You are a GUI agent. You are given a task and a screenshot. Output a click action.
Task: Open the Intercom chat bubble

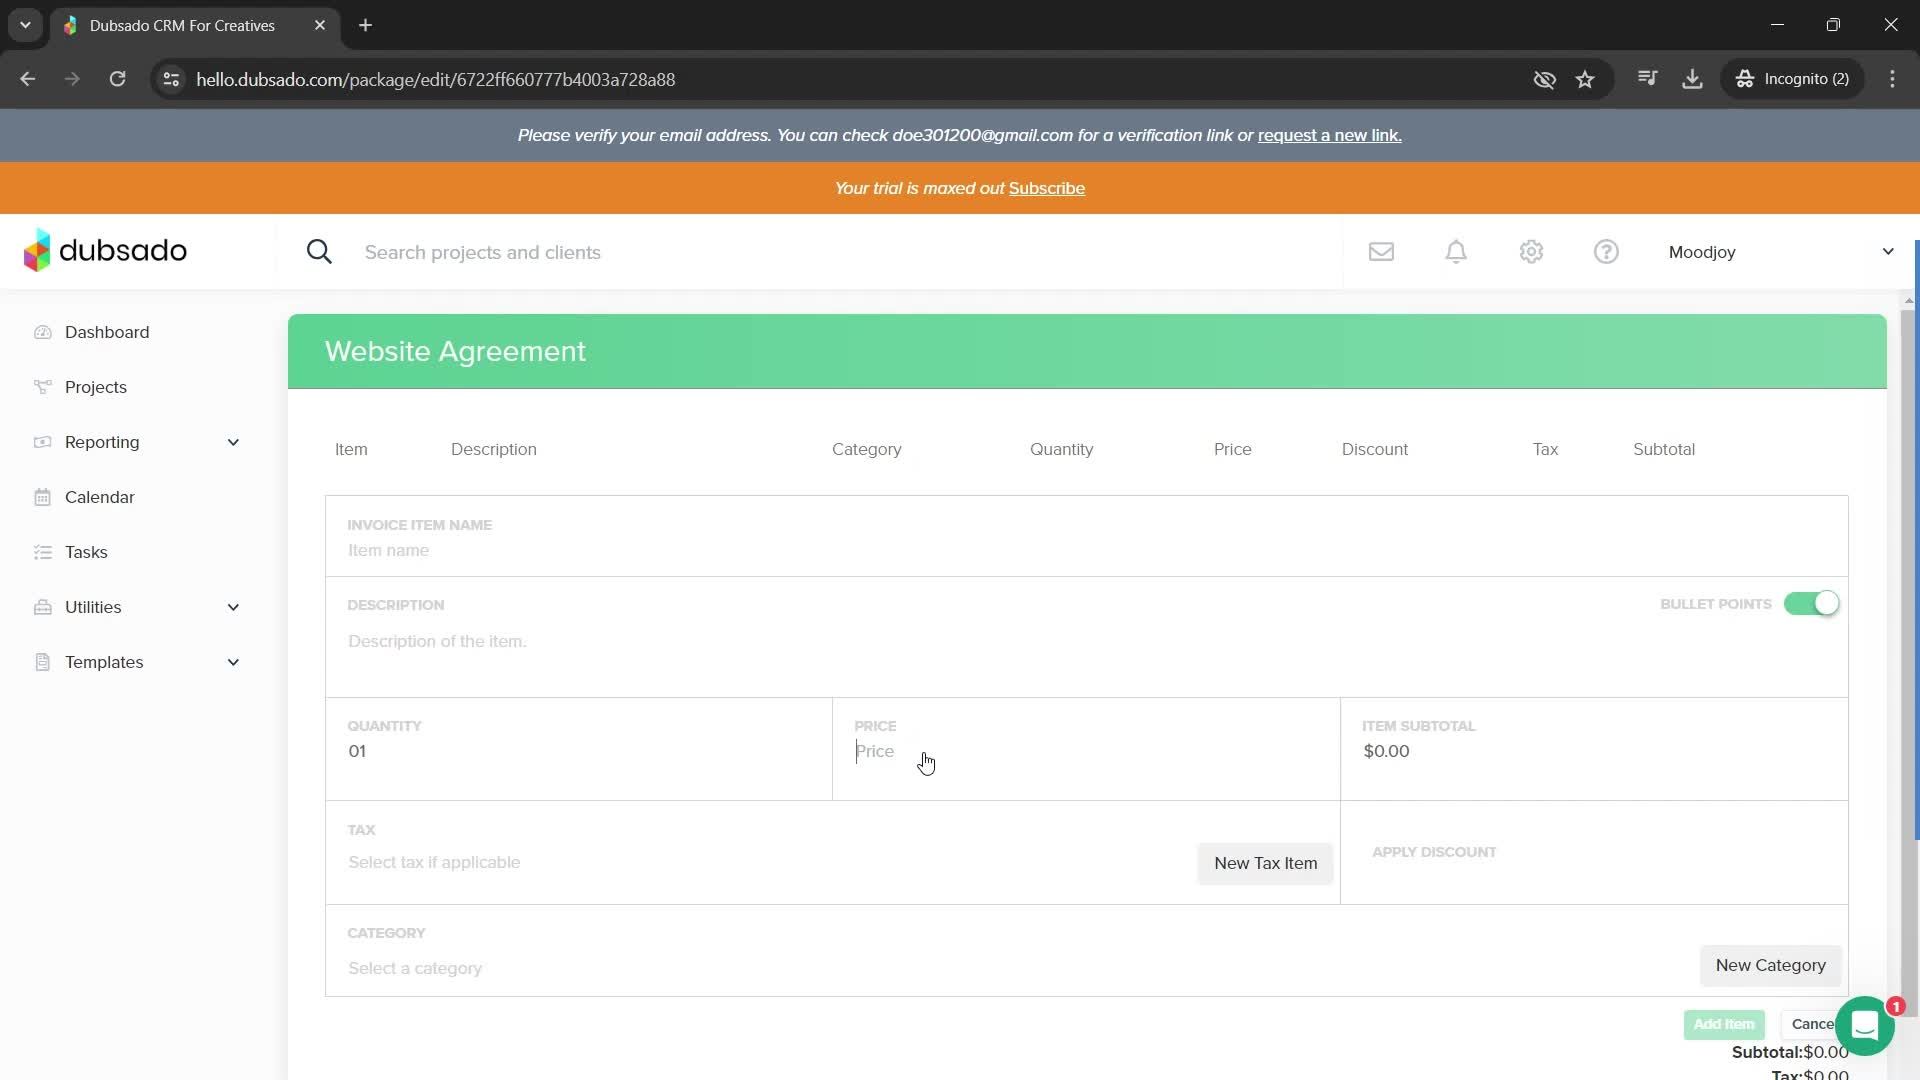pyautogui.click(x=1865, y=1026)
